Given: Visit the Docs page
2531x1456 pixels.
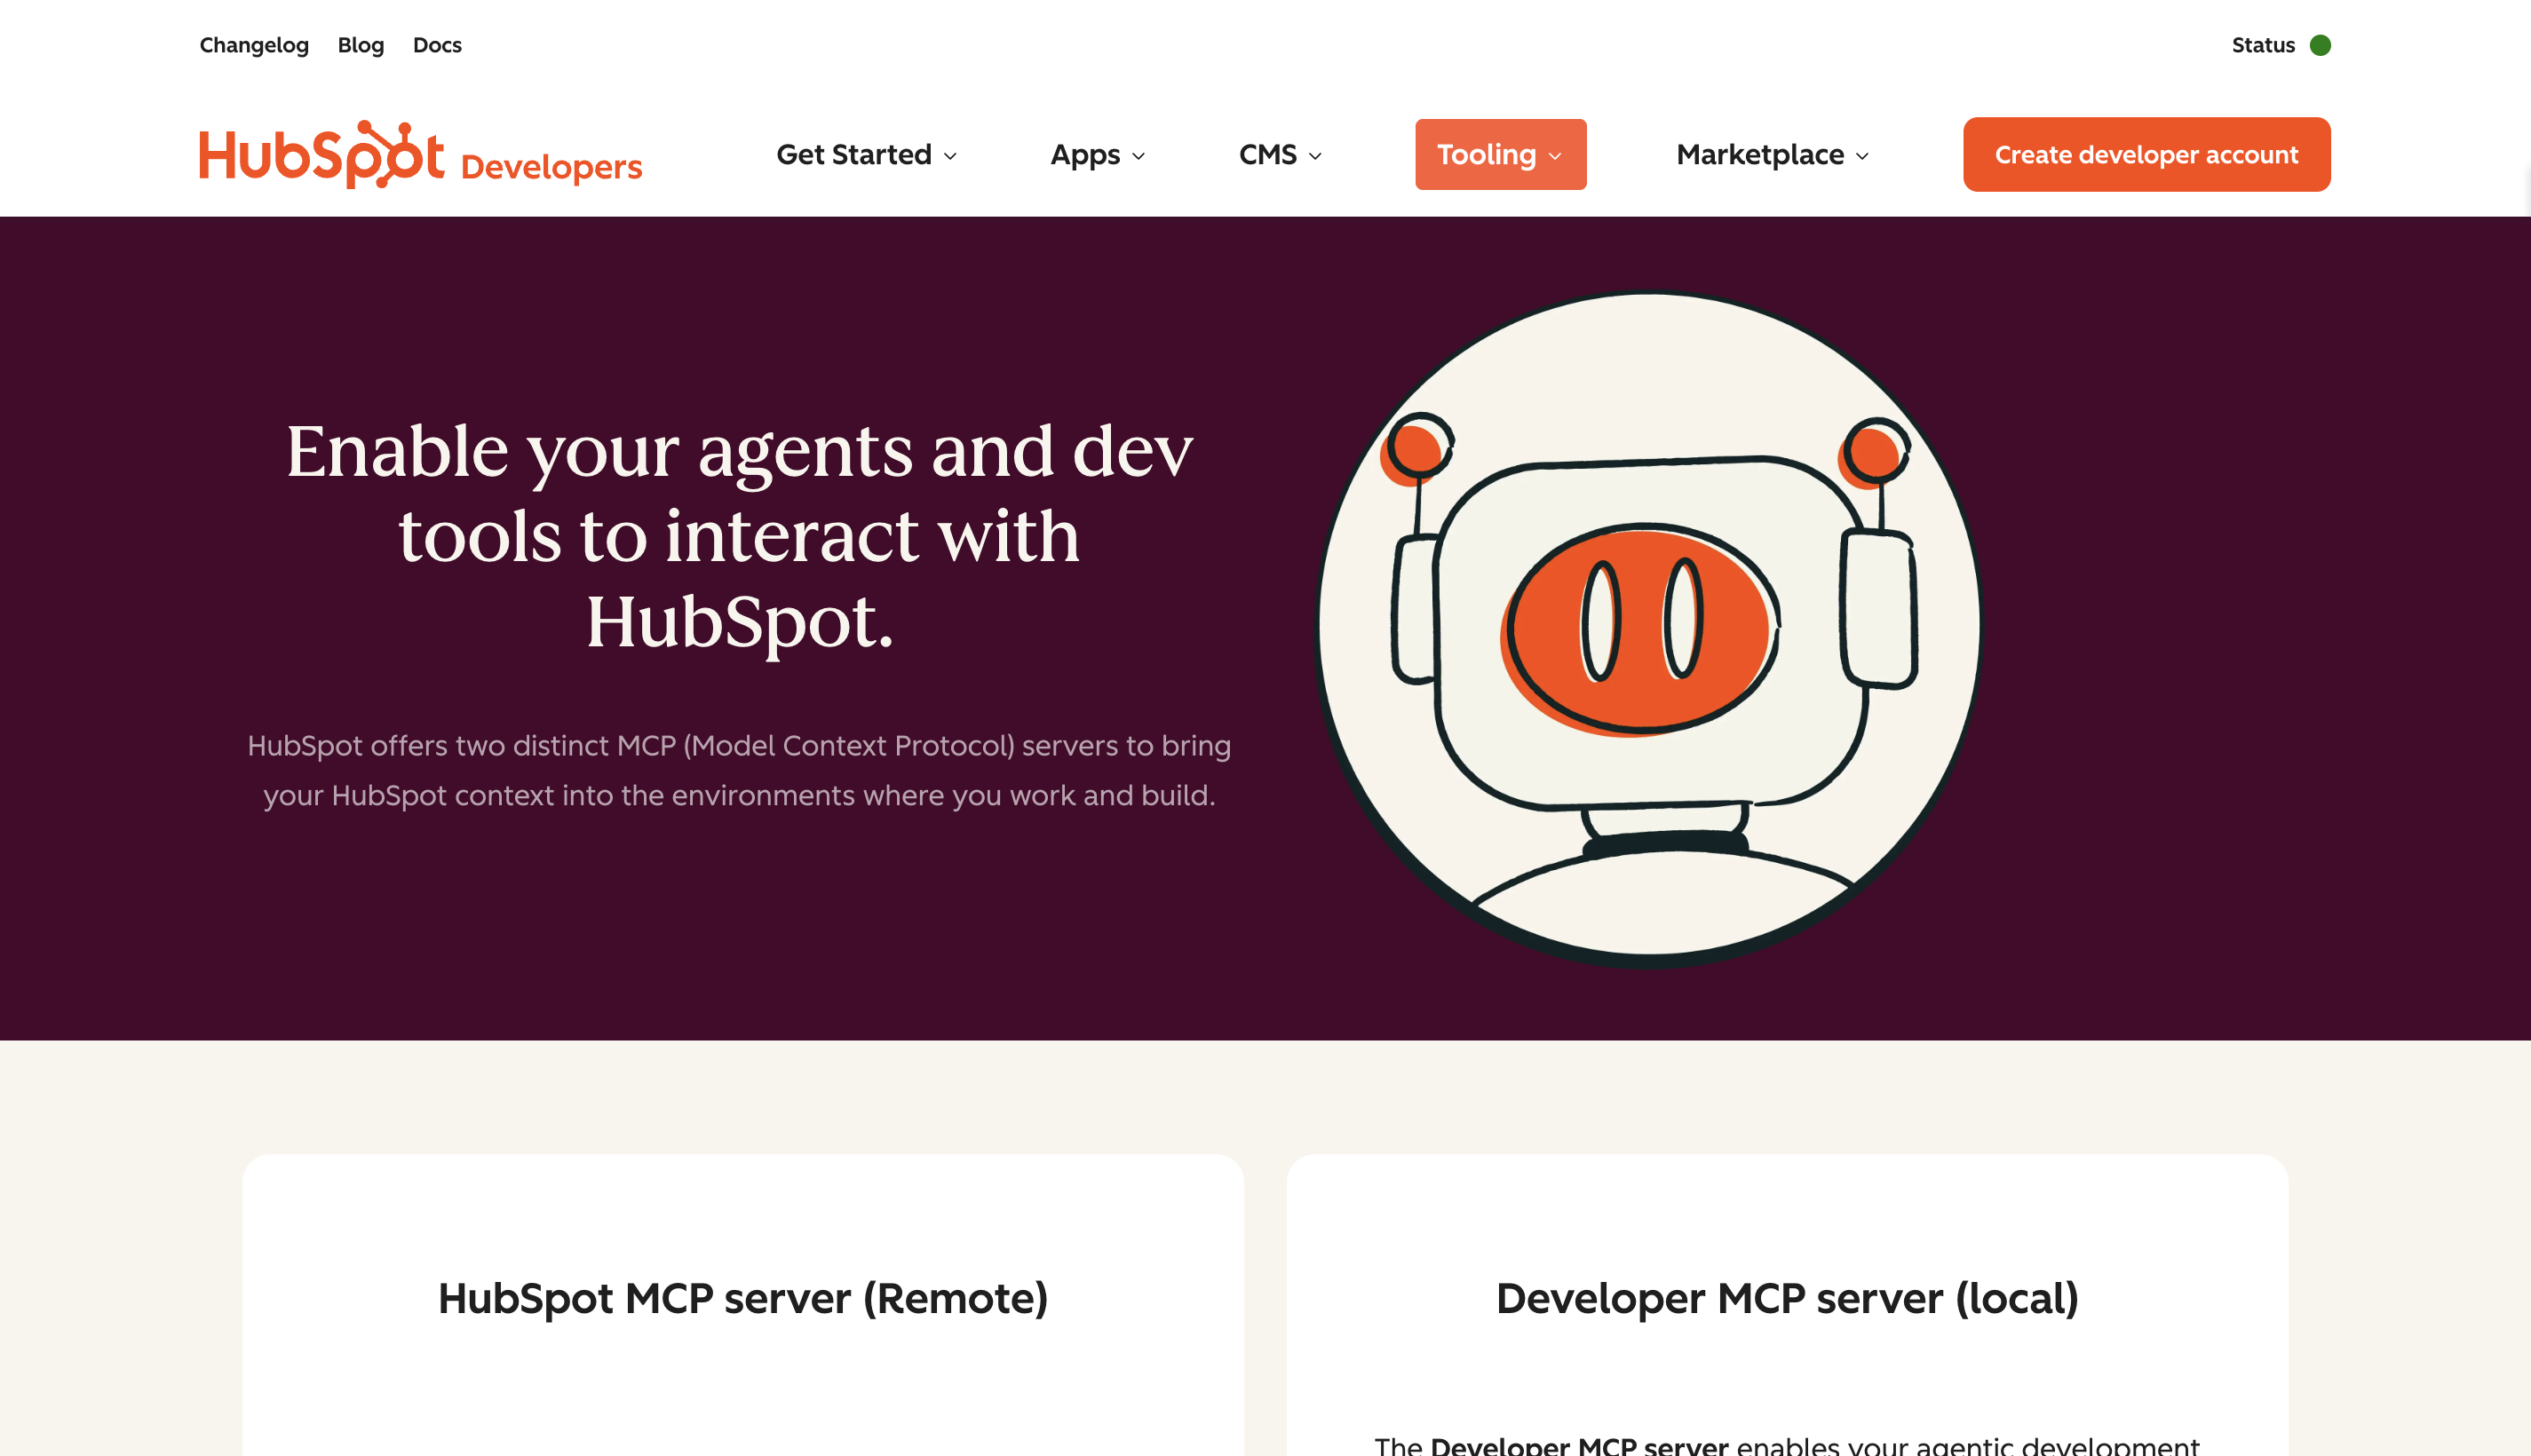Looking at the screenshot, I should (x=437, y=45).
